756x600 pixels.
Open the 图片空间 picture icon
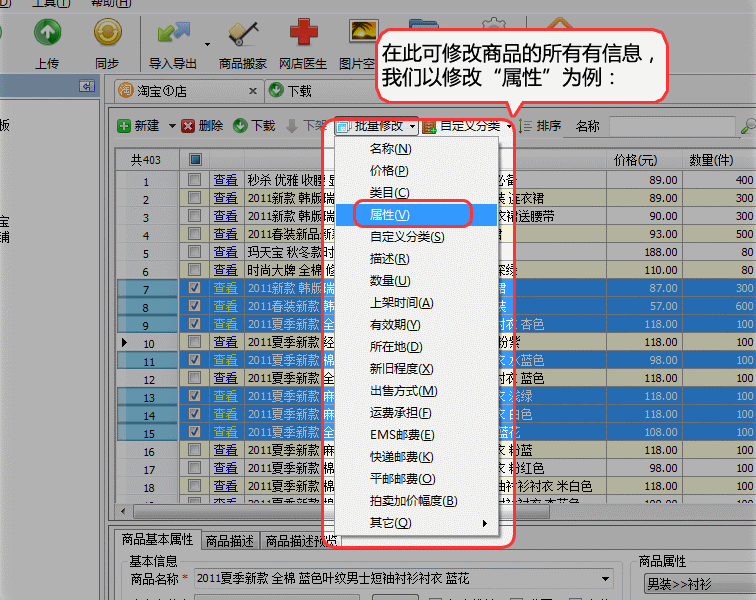click(x=363, y=32)
